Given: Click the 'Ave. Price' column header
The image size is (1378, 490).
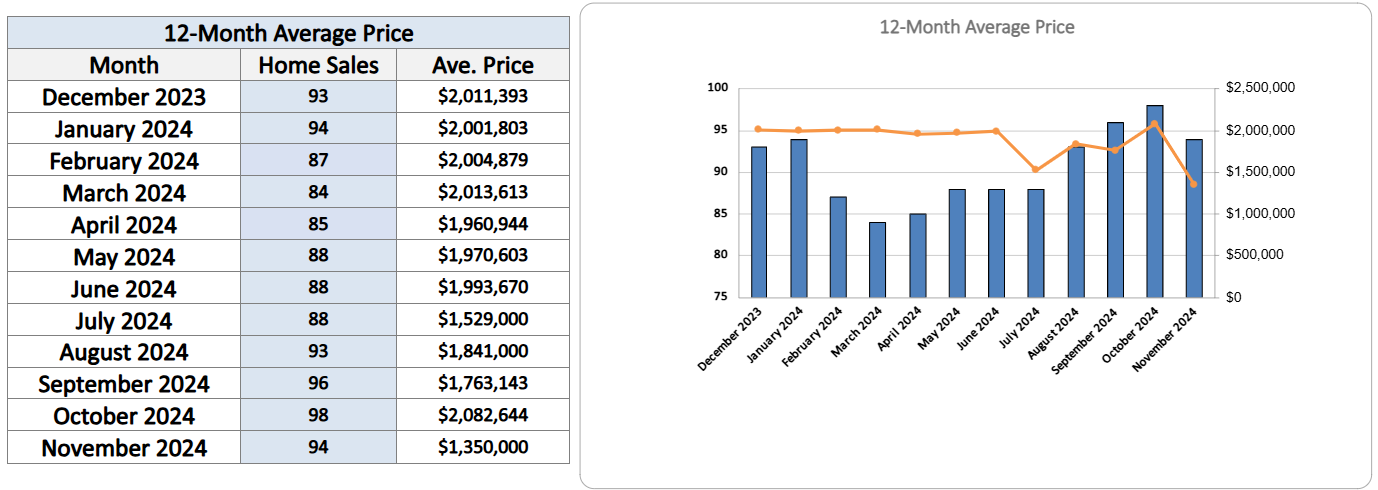Looking at the screenshot, I should coord(483,65).
